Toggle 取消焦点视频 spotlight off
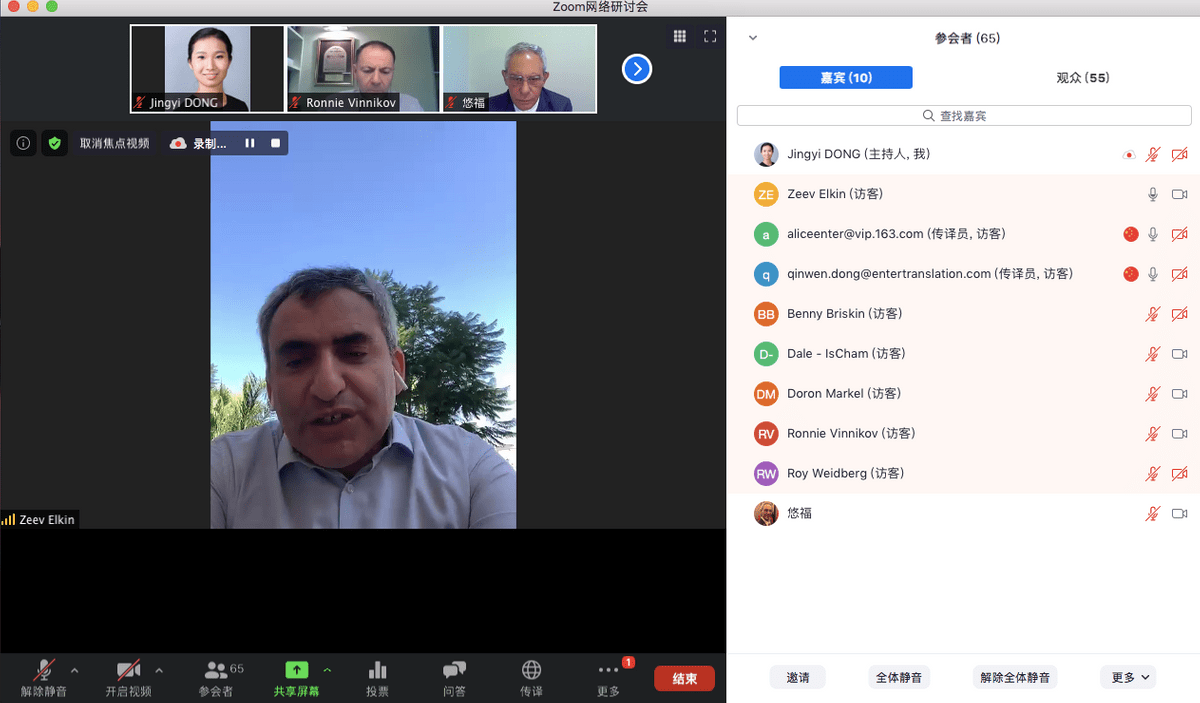The width and height of the screenshot is (1200, 703). click(115, 143)
